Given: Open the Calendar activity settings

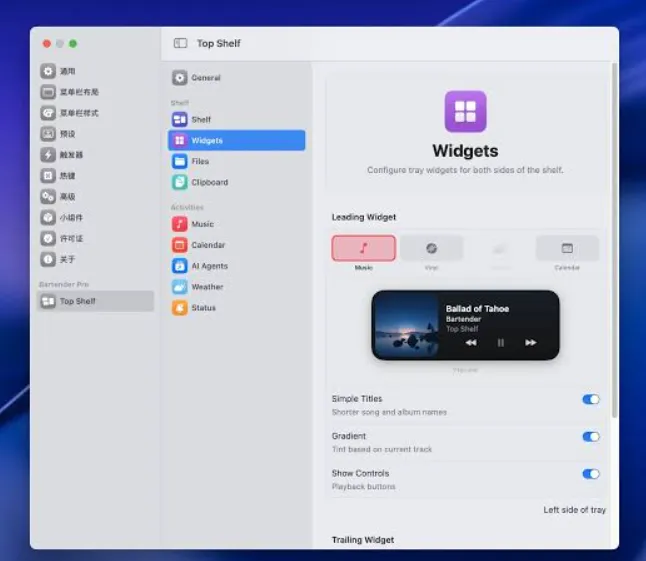Looking at the screenshot, I should click(236, 245).
